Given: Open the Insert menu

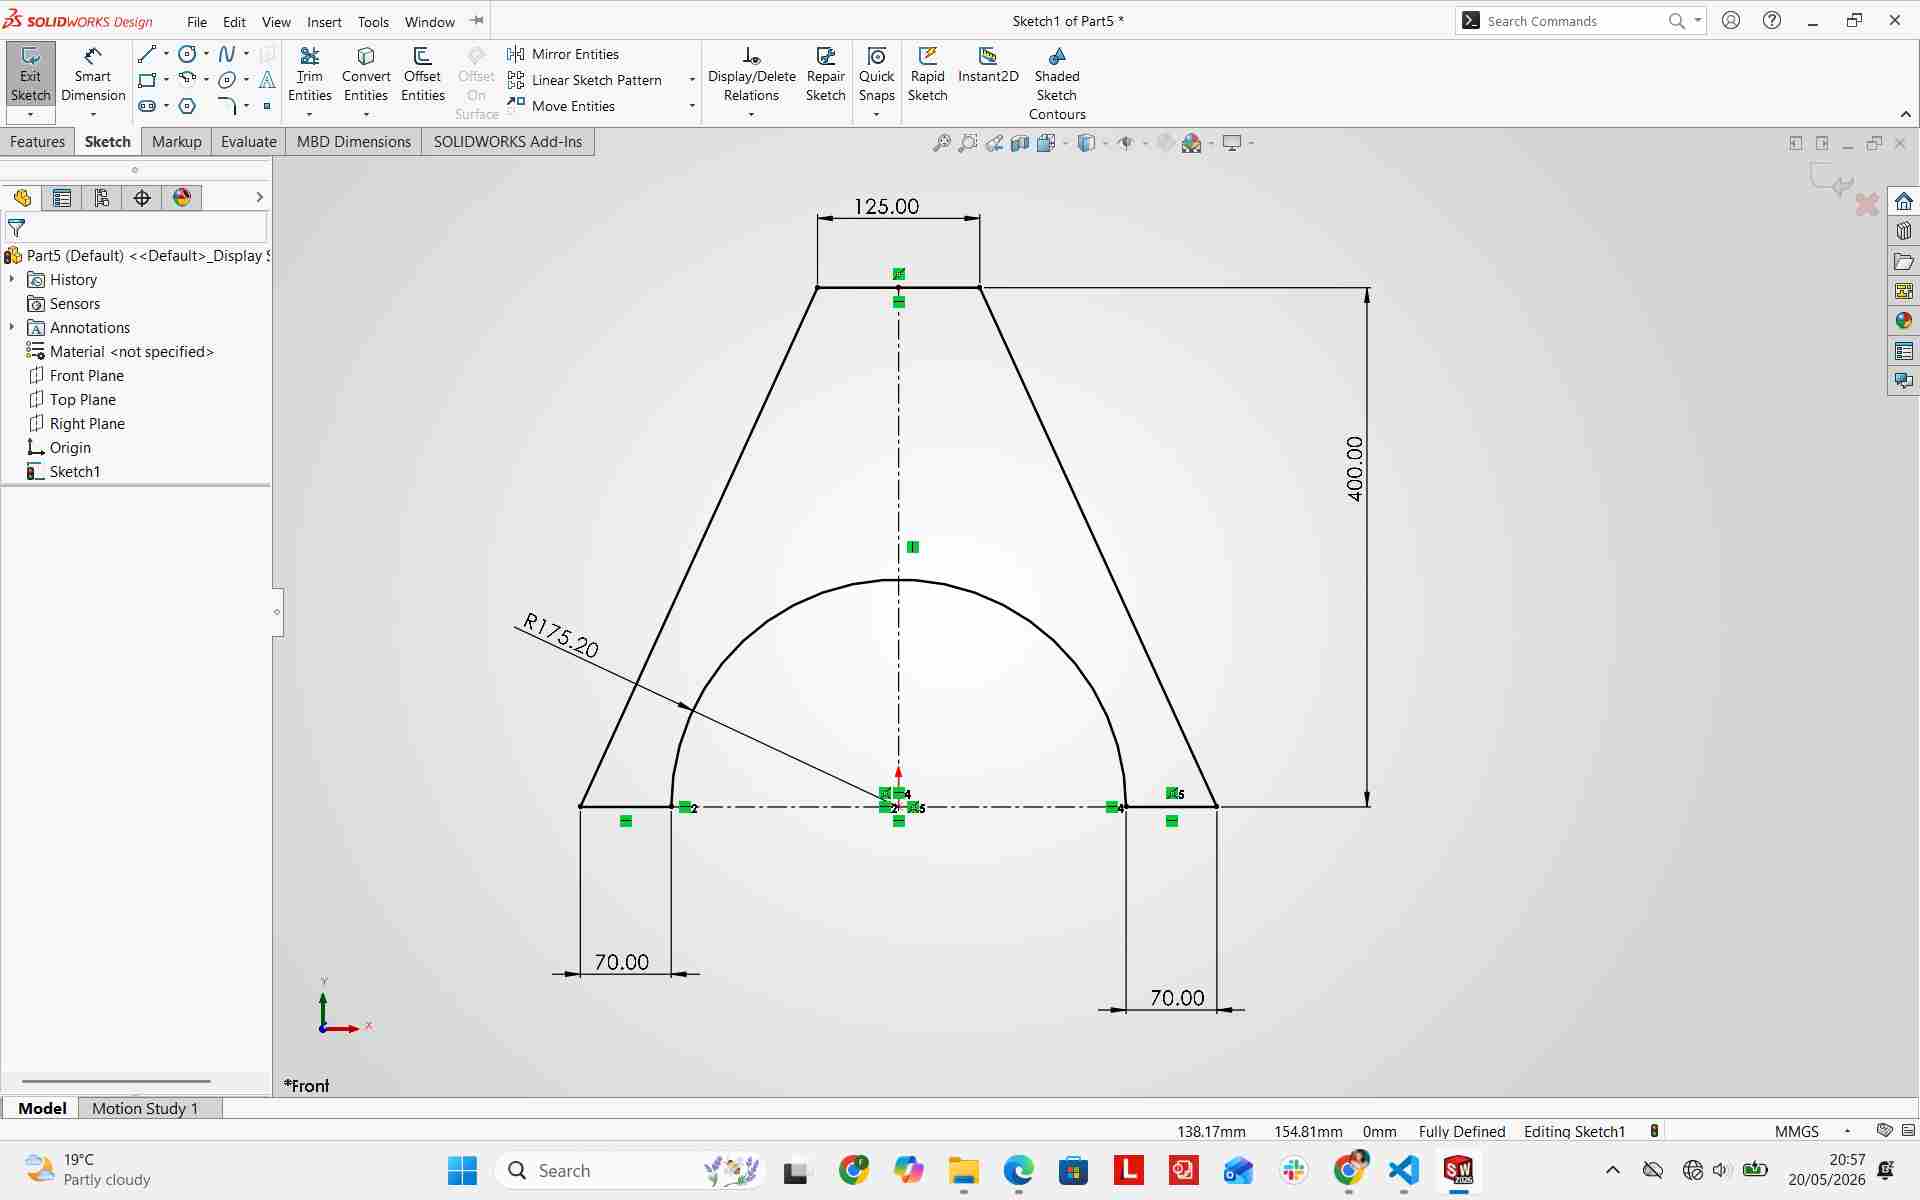Looking at the screenshot, I should (x=324, y=21).
